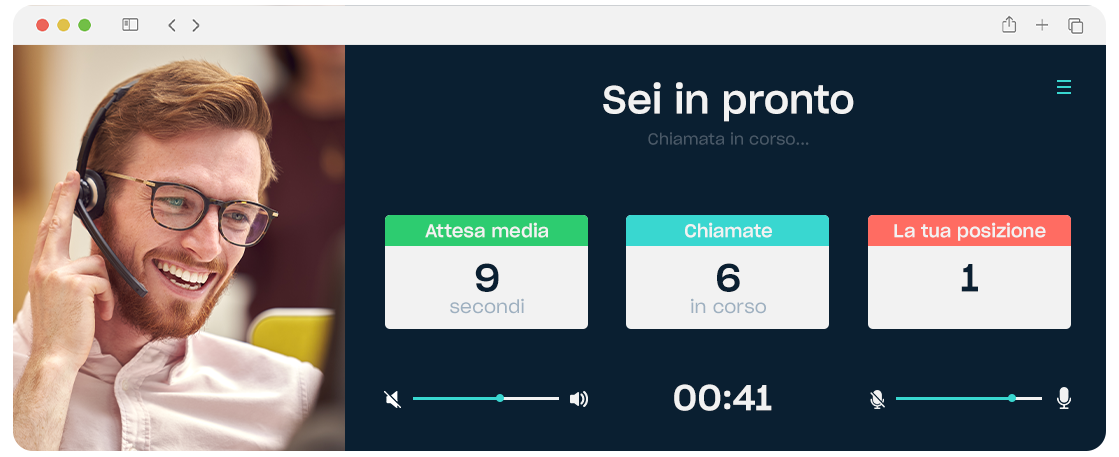Viewport: 1119px width, 457px height.
Task: Click the loud speaker volume icon
Action: pos(579,398)
